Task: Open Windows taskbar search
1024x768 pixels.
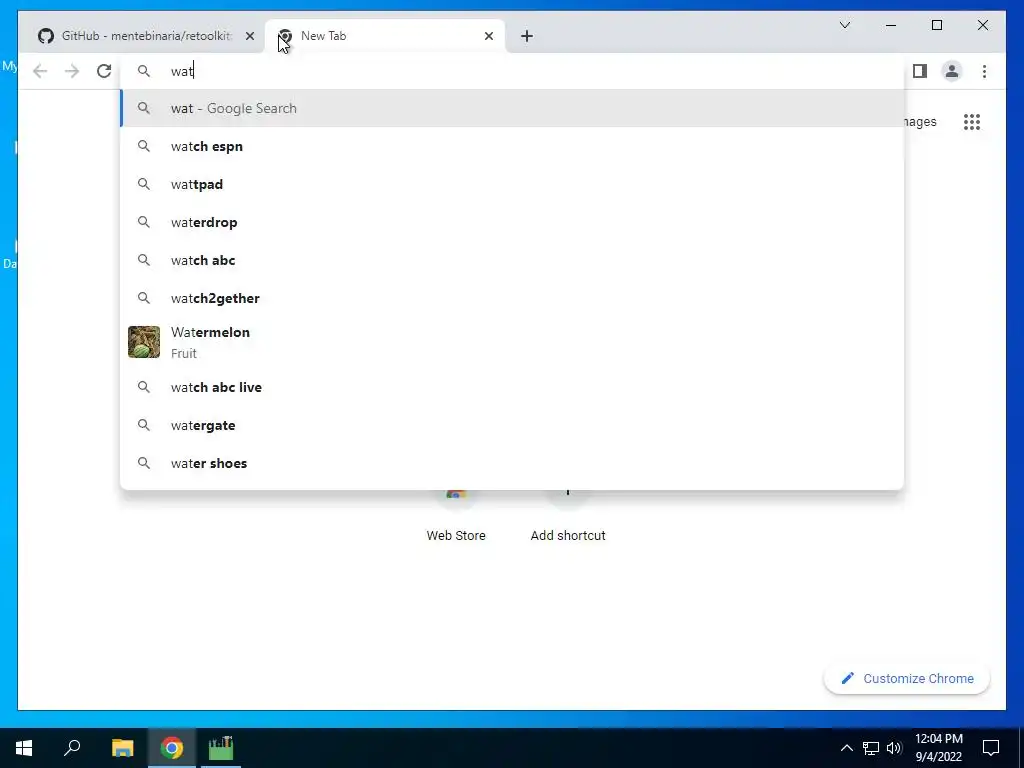Action: point(72,748)
